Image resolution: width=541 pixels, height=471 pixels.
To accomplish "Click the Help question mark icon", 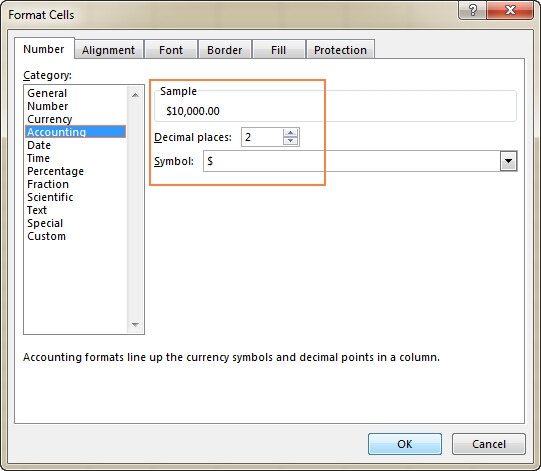I will pyautogui.click(x=473, y=10).
